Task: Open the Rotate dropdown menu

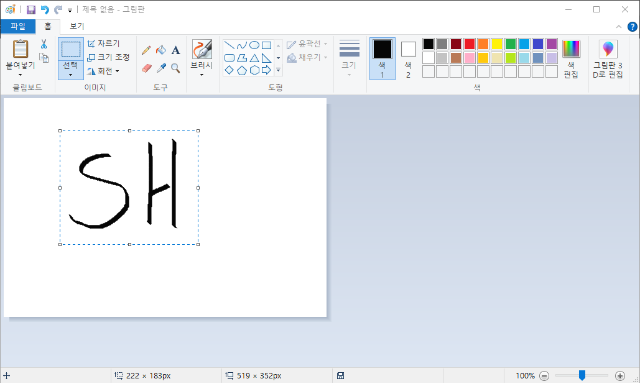Action: 103,71
